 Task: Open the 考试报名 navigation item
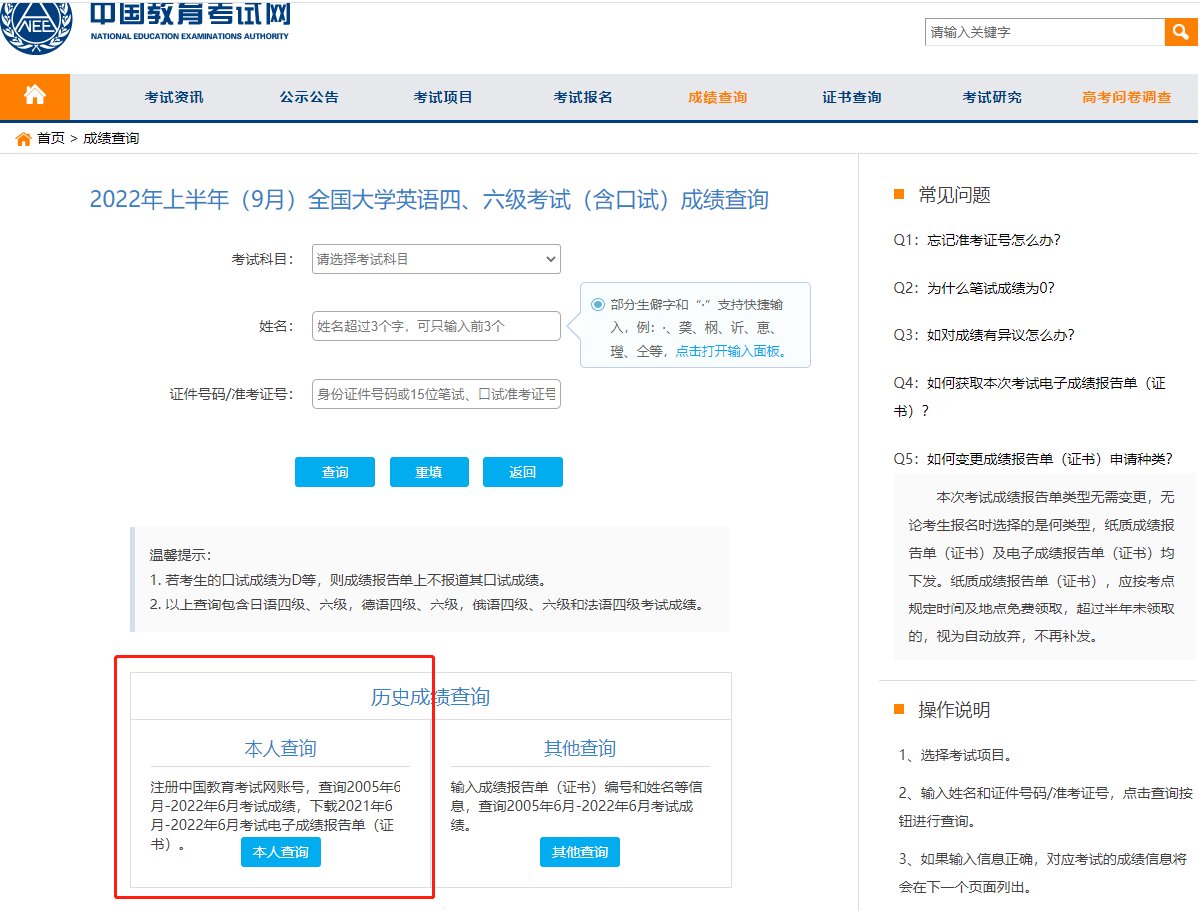click(x=583, y=97)
